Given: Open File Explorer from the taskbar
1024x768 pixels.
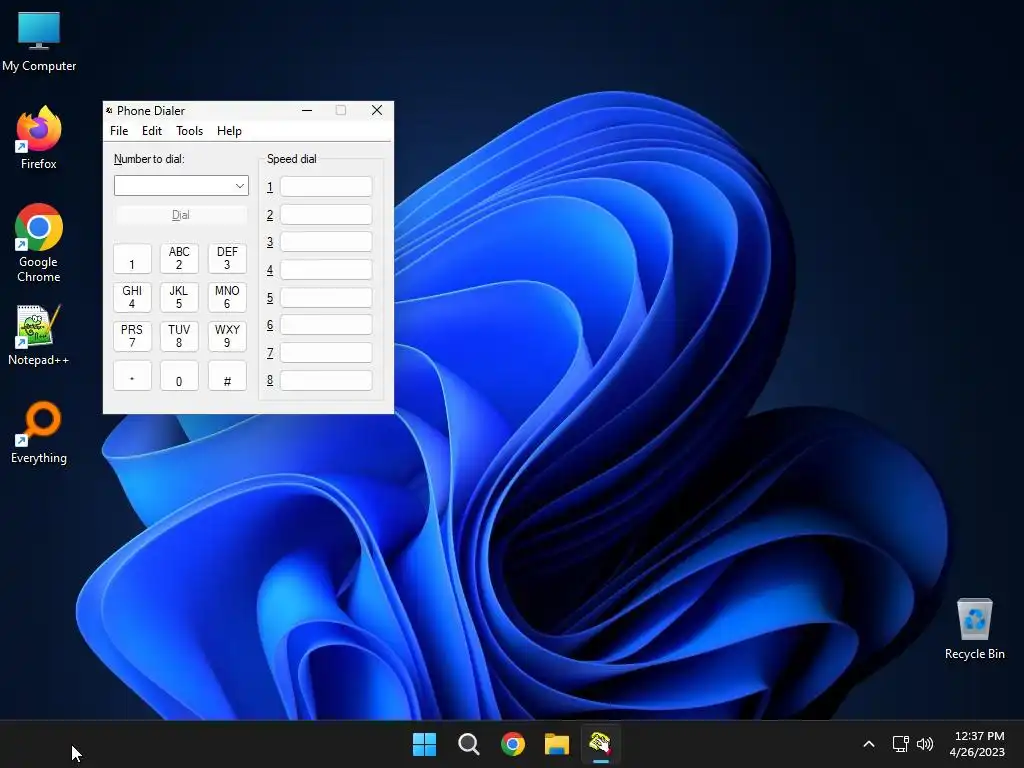Looking at the screenshot, I should tap(557, 744).
